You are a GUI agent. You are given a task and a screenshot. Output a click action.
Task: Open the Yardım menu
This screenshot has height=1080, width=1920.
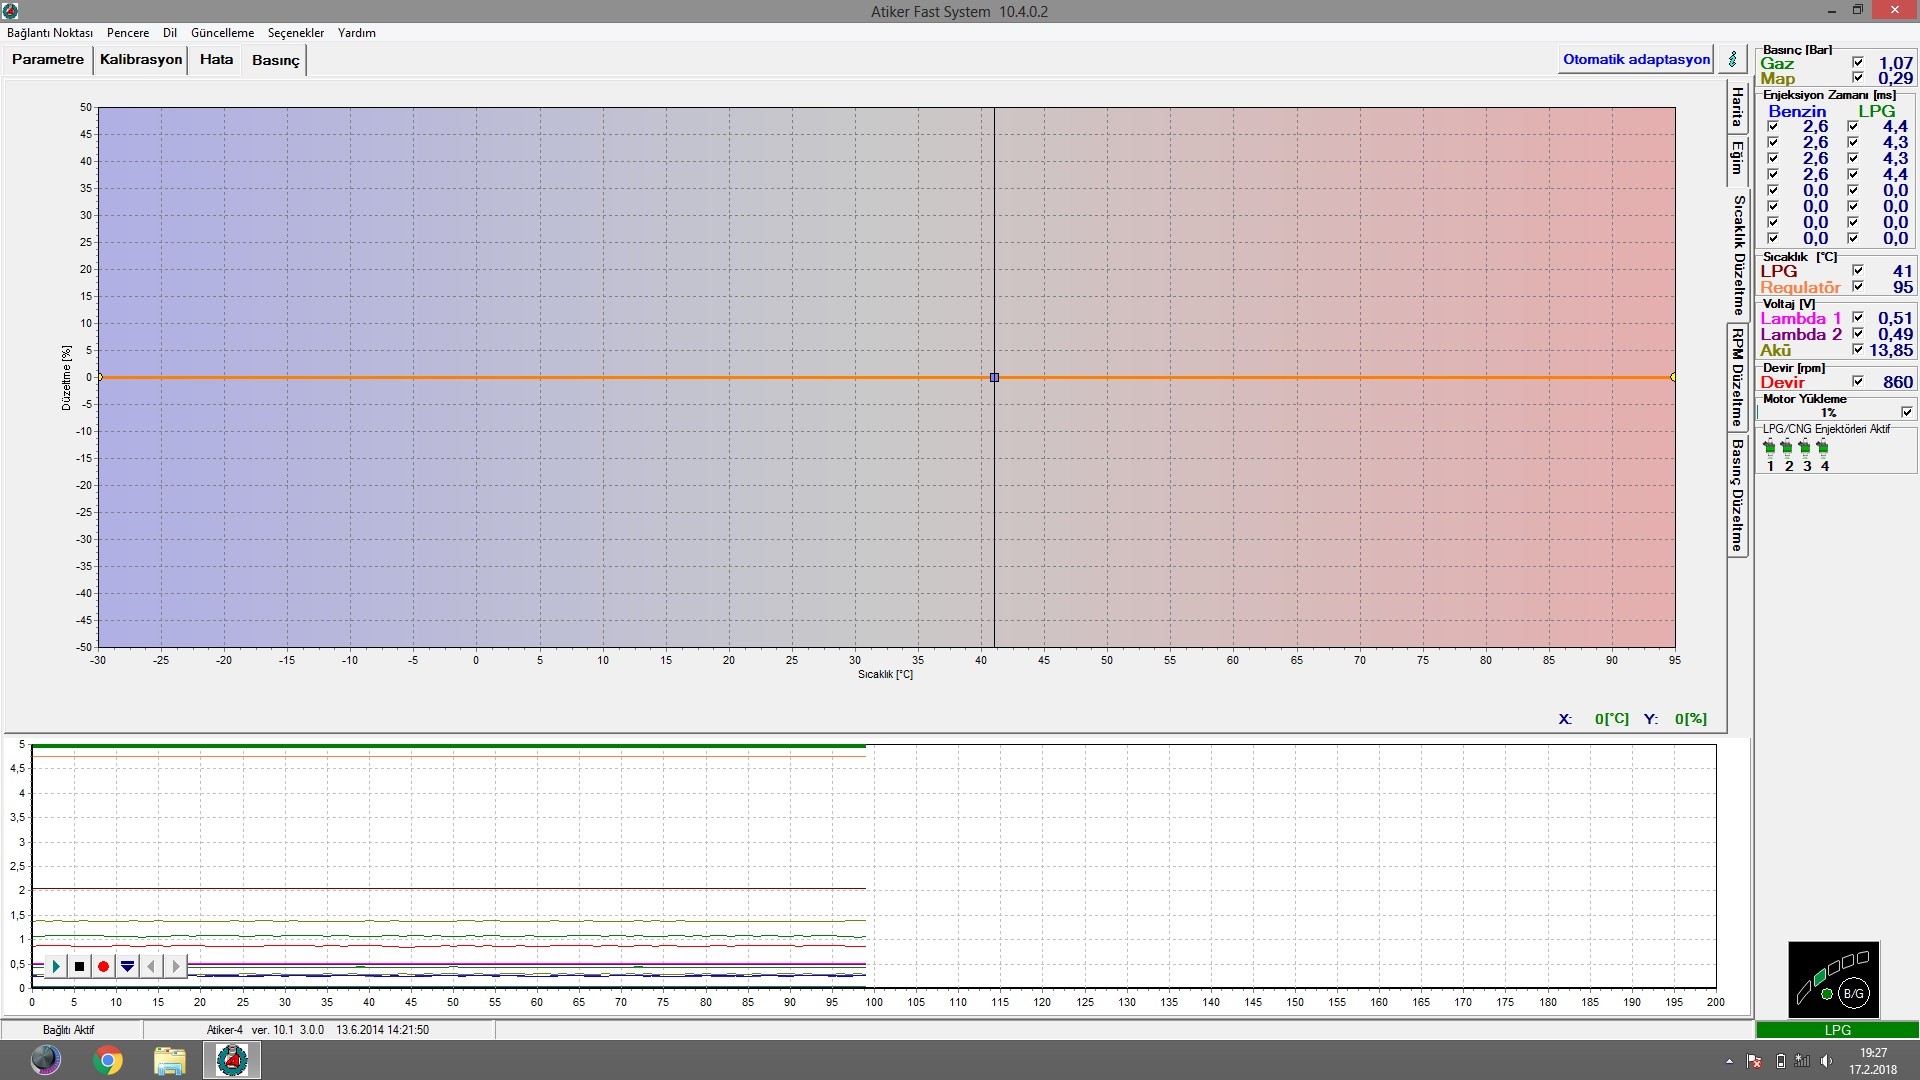coord(357,33)
